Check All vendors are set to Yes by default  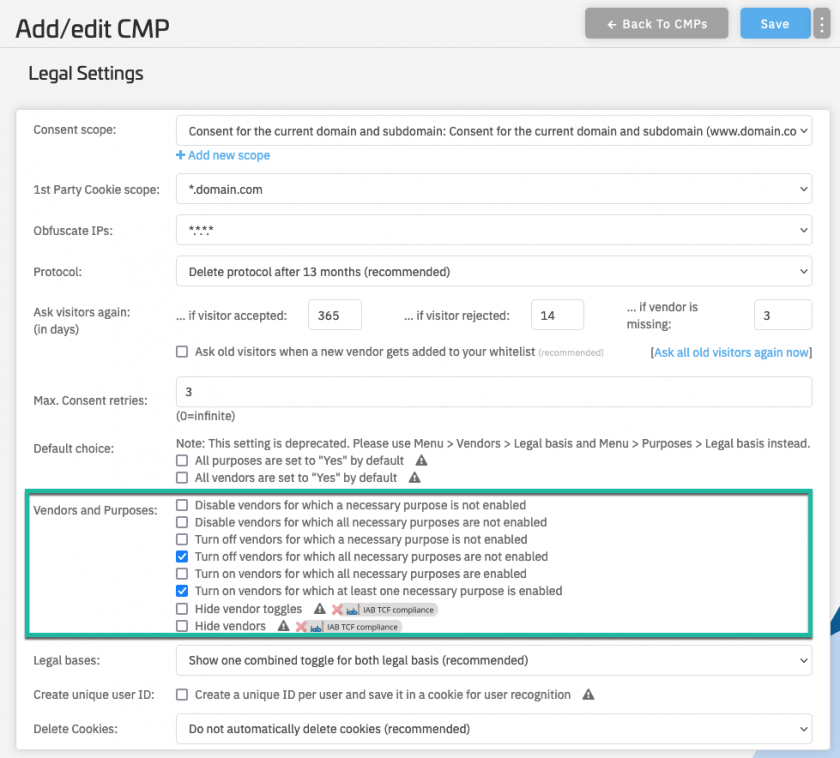point(182,478)
